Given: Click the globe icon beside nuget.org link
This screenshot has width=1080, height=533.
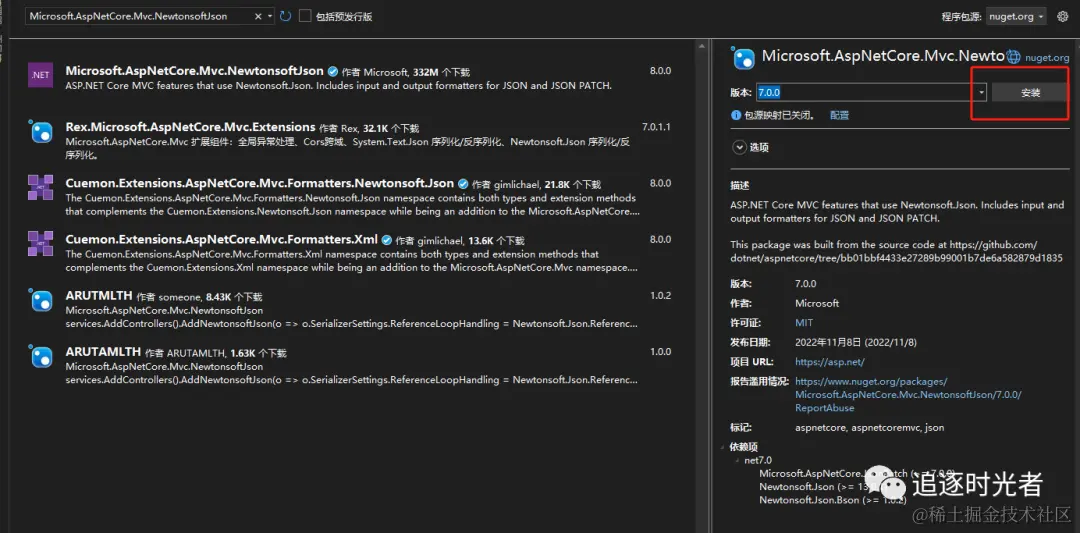Looking at the screenshot, I should click(x=1013, y=58).
